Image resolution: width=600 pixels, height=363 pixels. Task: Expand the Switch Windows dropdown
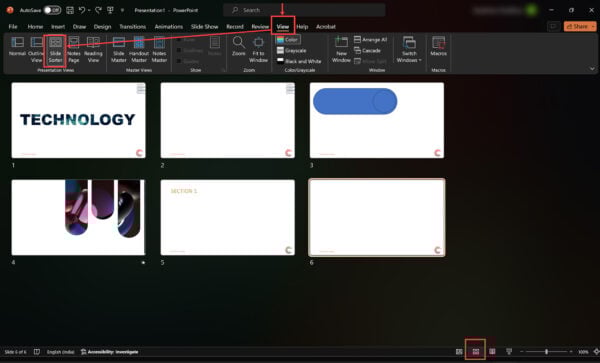pyautogui.click(x=409, y=49)
